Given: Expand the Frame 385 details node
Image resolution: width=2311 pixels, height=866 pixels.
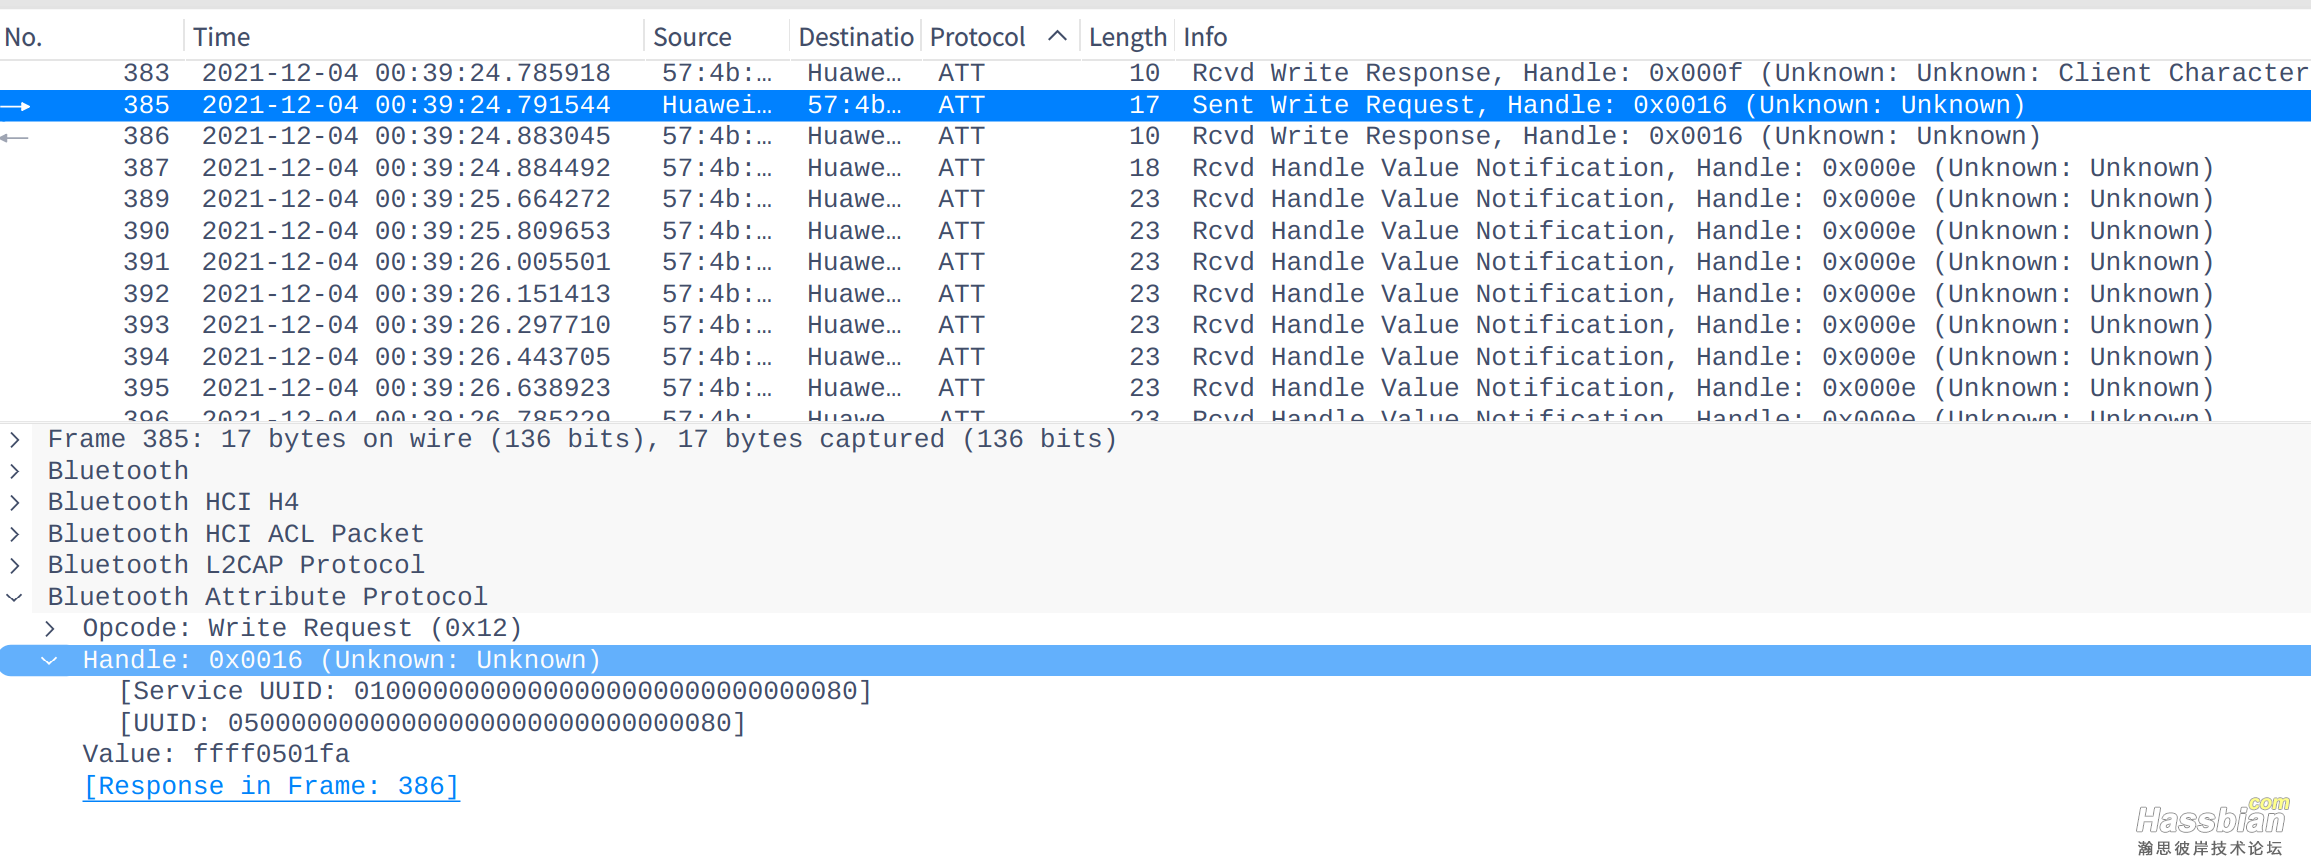Looking at the screenshot, I should tap(15, 439).
